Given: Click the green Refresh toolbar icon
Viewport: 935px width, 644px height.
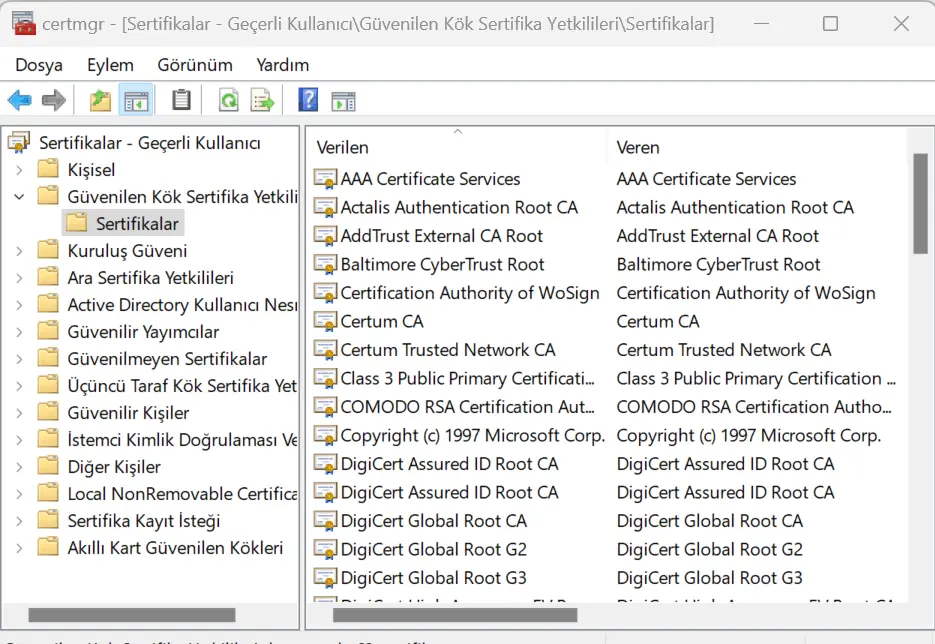Looking at the screenshot, I should [x=229, y=100].
